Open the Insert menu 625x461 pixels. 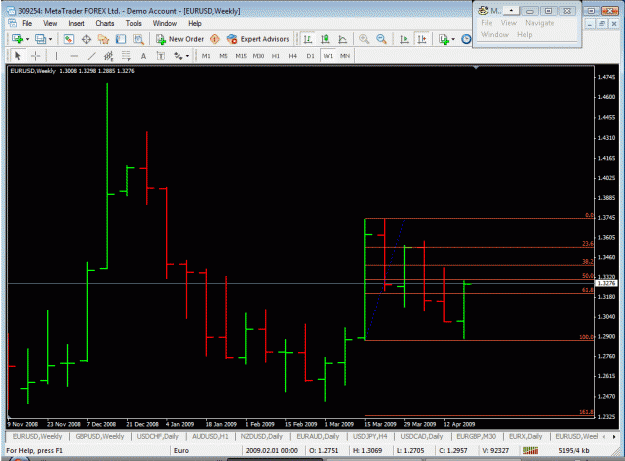pos(76,24)
